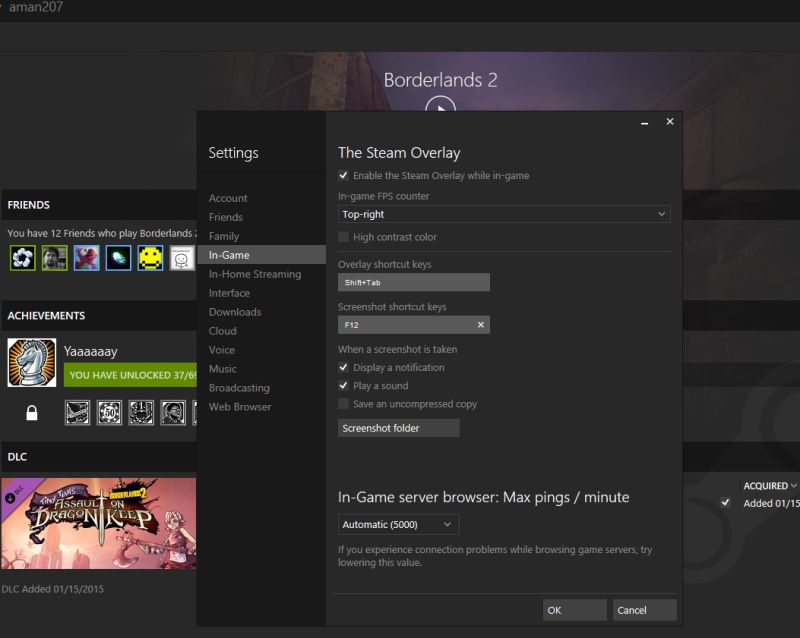The height and width of the screenshot is (638, 800).
Task: Open In-Home Streaming settings
Action: click(x=255, y=274)
